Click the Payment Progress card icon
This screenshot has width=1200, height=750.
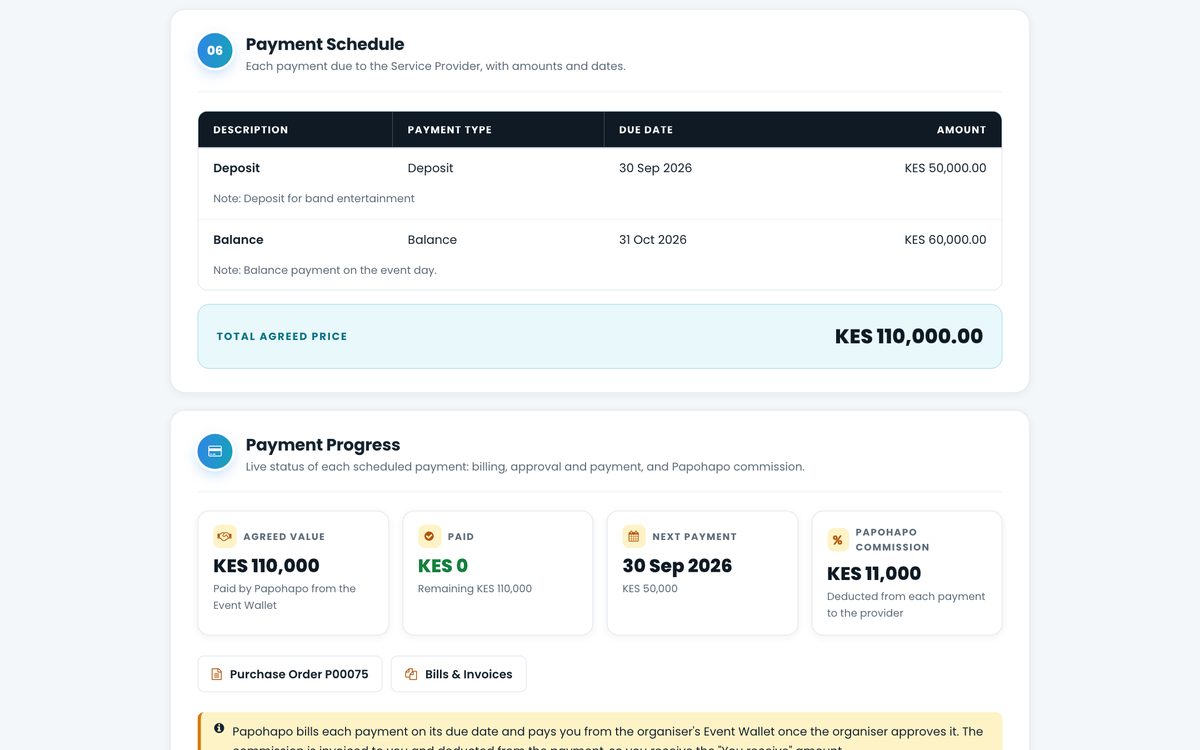(x=215, y=451)
